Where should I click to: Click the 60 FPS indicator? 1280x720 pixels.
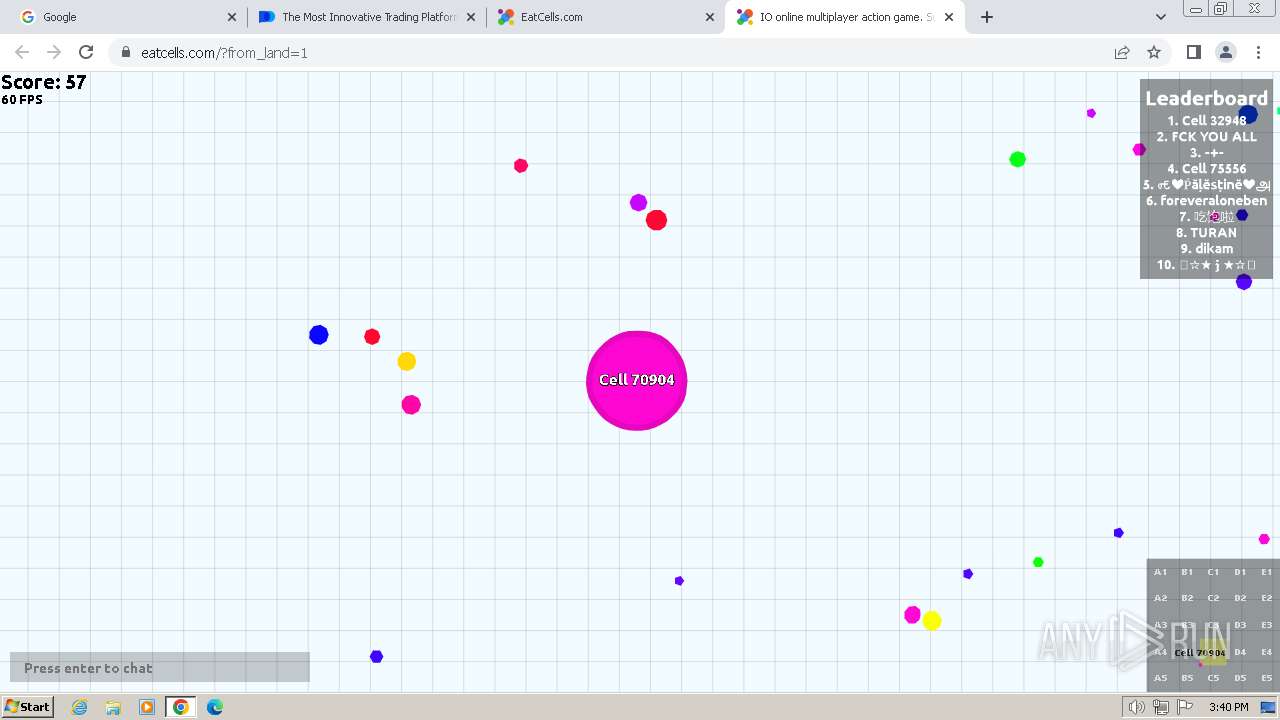[x=22, y=100]
